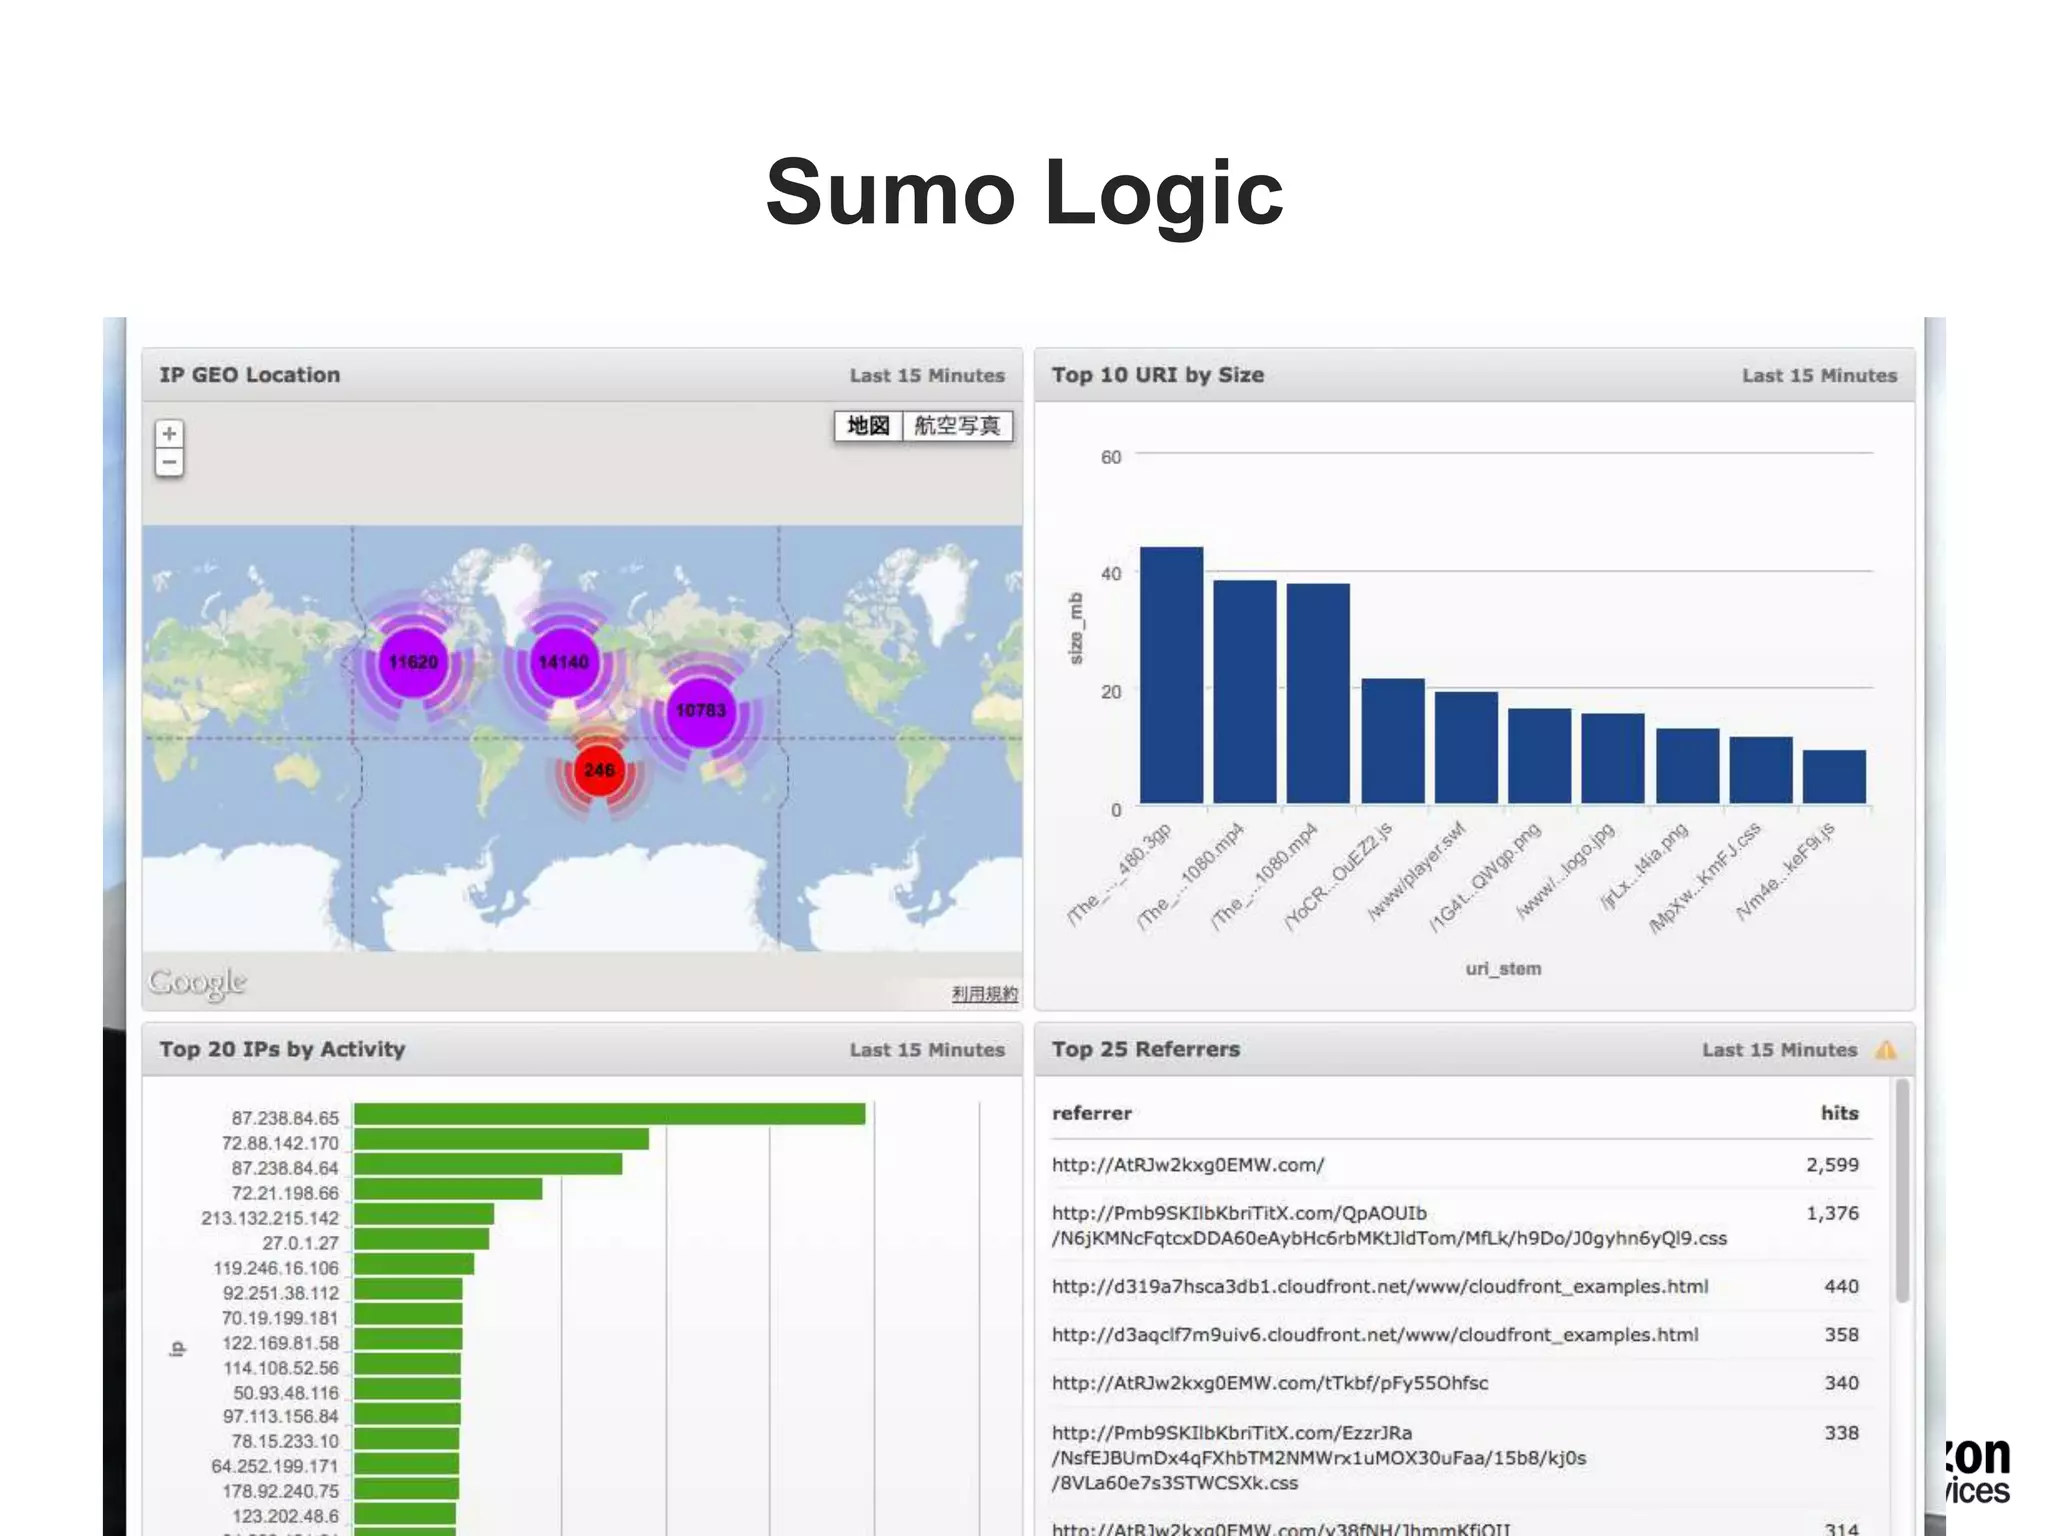Click IP label 178.92.240.75

pos(281,1491)
